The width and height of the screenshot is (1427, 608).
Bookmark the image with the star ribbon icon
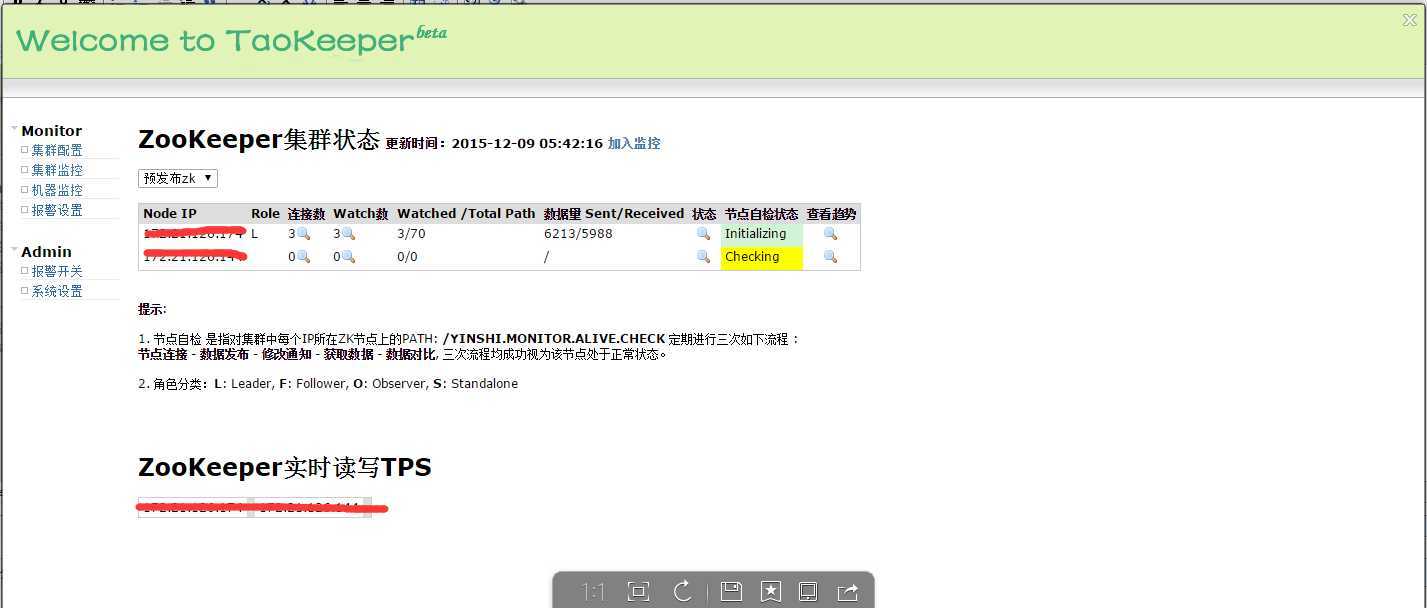[x=770, y=591]
